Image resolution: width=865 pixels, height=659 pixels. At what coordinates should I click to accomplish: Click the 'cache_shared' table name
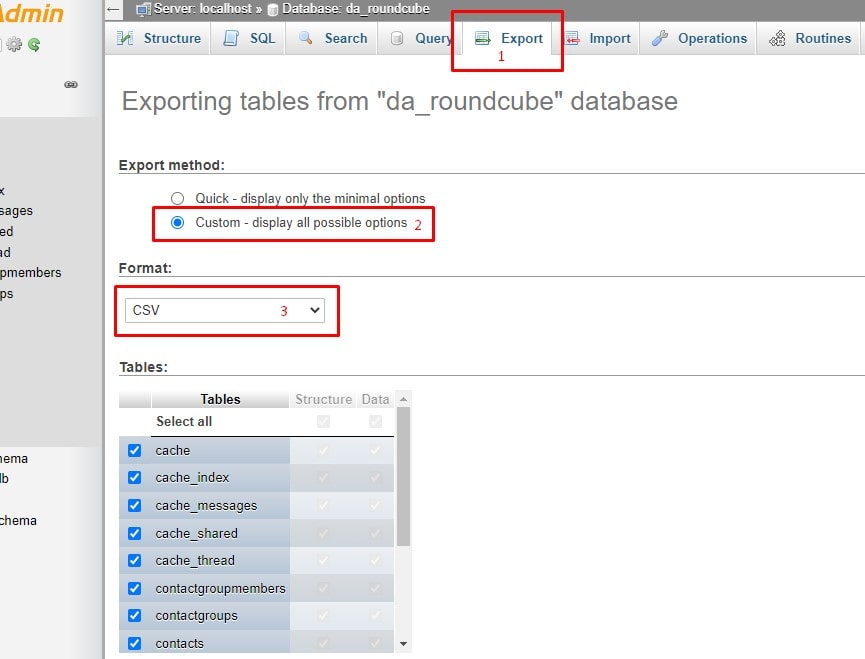196,533
